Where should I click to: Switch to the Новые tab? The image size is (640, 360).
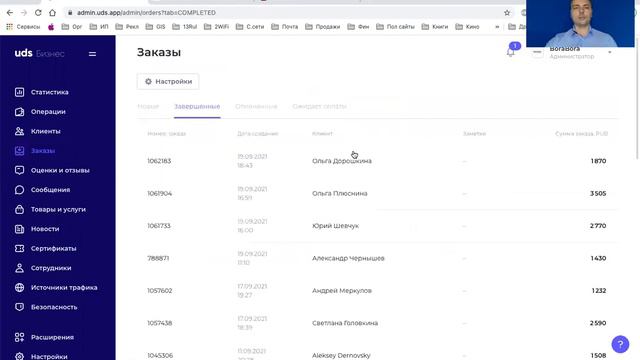(148, 107)
